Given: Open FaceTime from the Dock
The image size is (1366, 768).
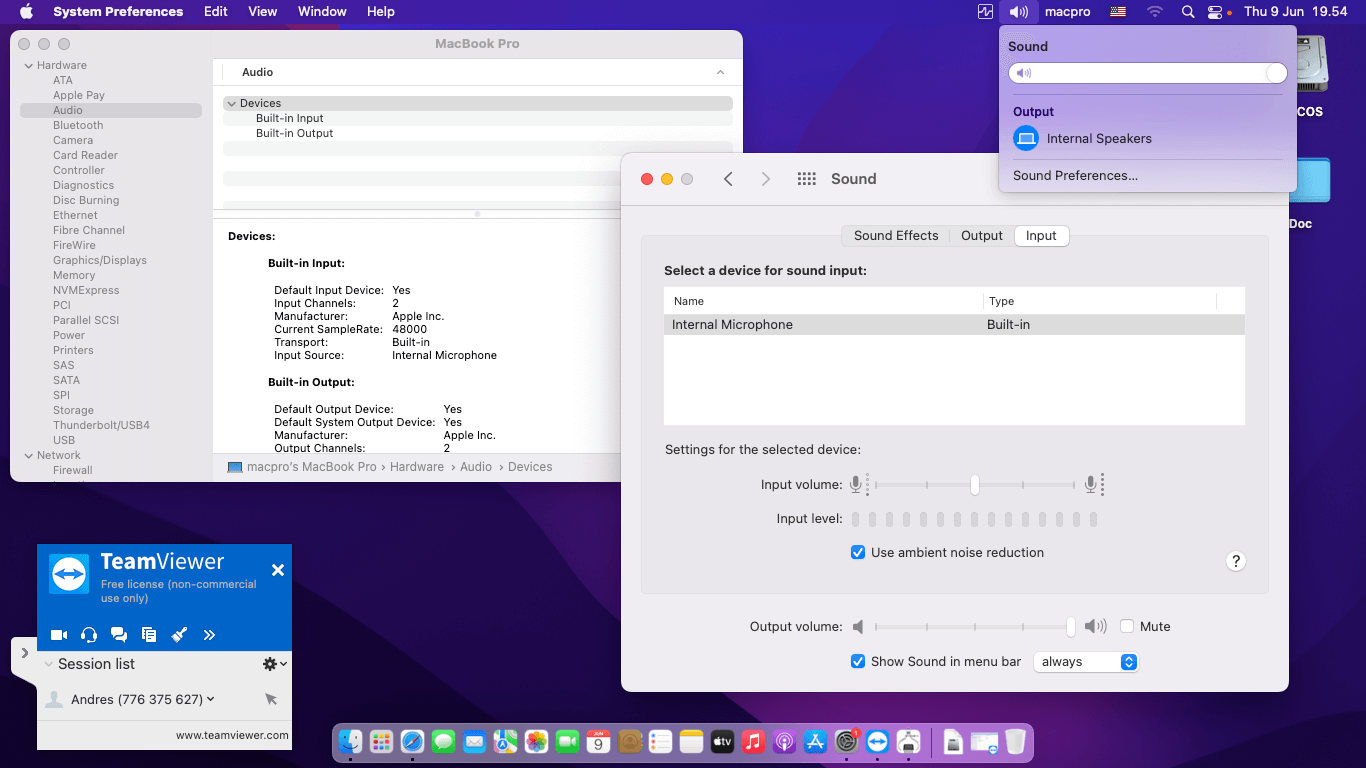Looking at the screenshot, I should coord(567,742).
